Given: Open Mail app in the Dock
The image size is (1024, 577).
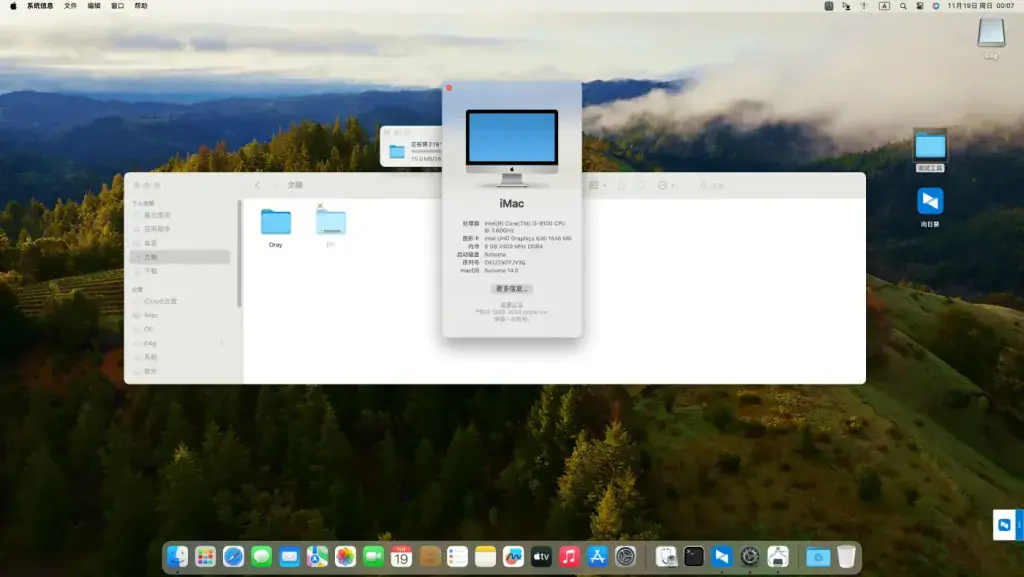Looking at the screenshot, I should coord(289,557).
